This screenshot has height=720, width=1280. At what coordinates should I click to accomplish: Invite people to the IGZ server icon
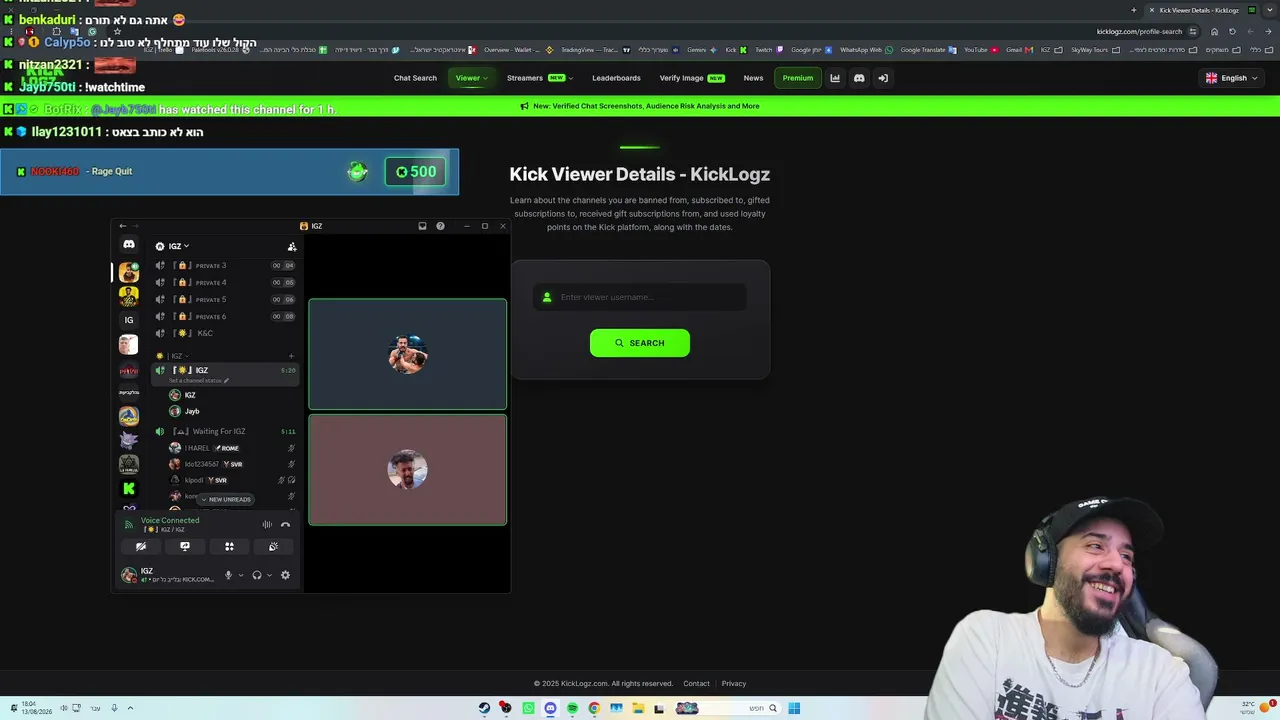tap(292, 246)
